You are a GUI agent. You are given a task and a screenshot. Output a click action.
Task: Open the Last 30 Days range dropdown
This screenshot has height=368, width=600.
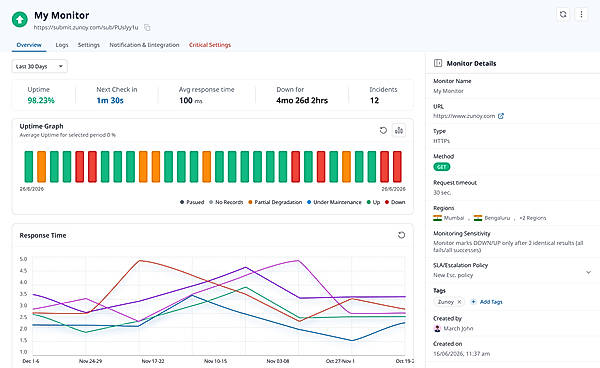coord(40,67)
